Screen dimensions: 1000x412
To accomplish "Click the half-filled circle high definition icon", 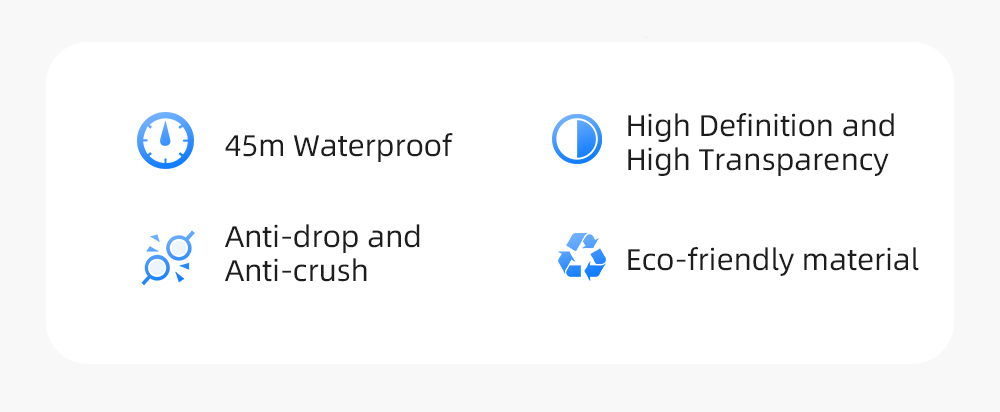I will coord(577,140).
